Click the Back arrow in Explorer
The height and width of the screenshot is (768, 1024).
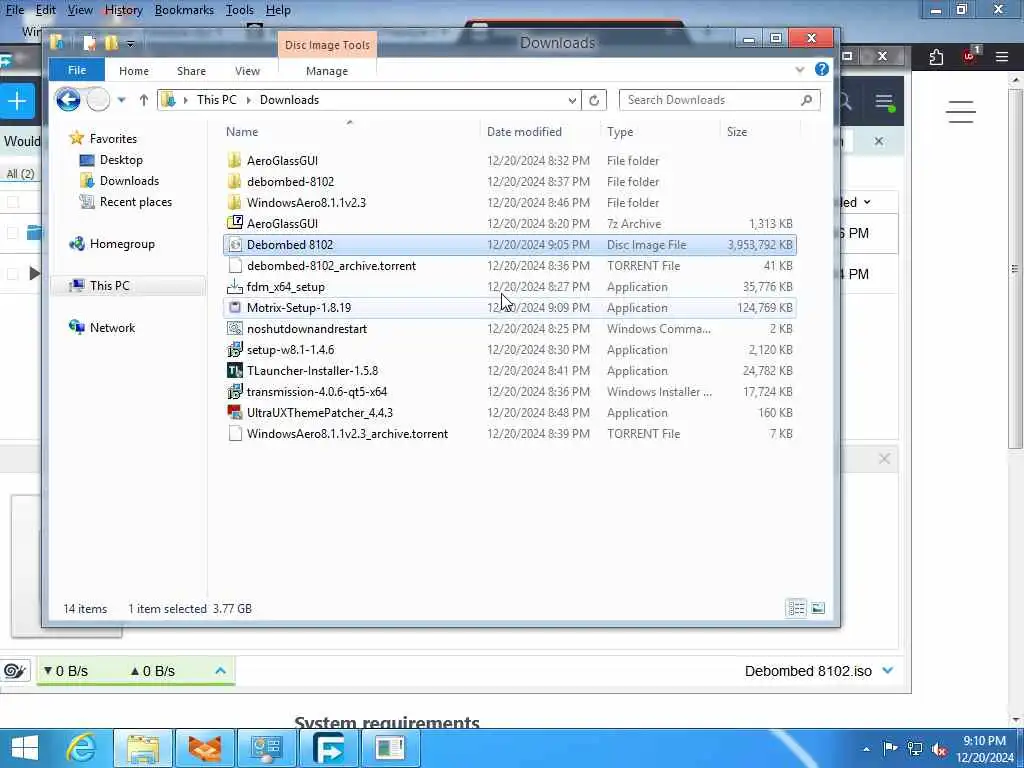click(68, 100)
